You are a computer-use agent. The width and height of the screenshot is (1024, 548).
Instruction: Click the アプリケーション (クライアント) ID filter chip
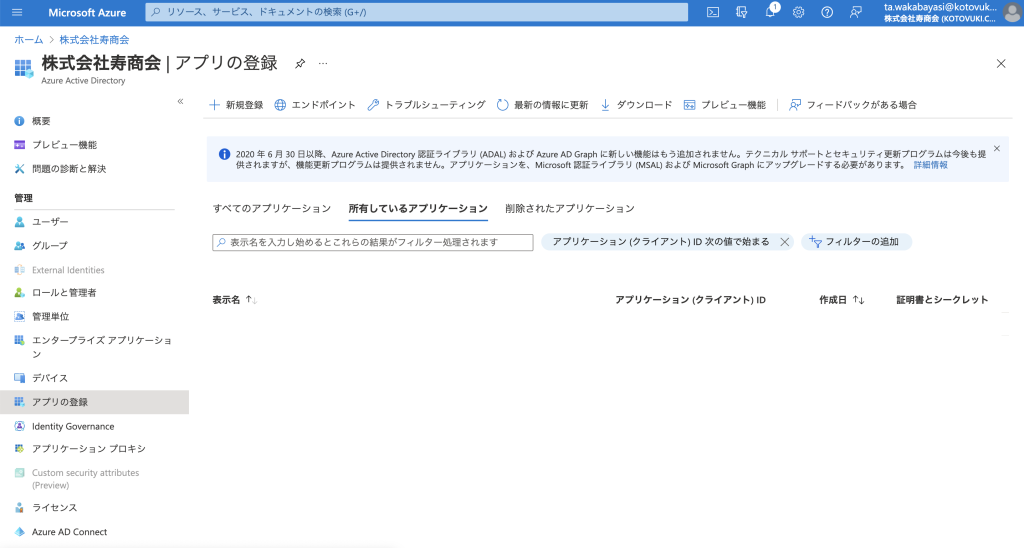coord(660,242)
